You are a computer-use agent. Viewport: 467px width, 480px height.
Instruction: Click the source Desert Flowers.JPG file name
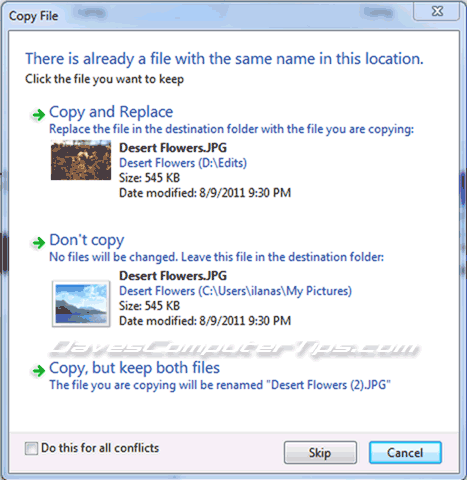[173, 148]
